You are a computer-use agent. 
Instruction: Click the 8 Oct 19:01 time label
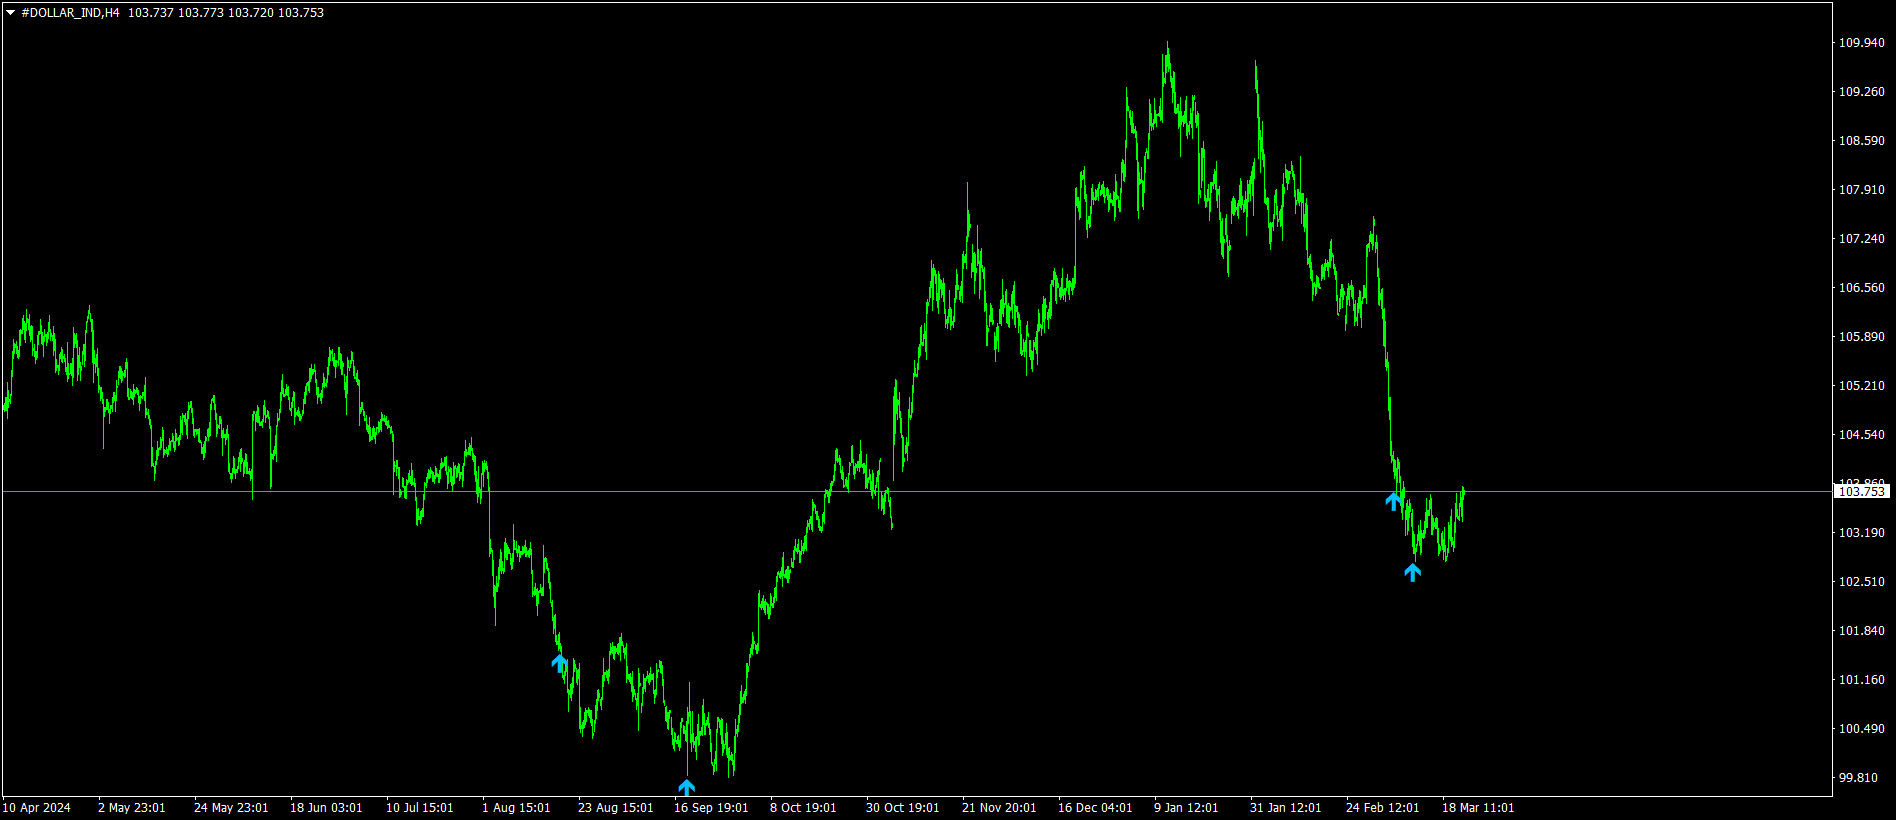[803, 808]
